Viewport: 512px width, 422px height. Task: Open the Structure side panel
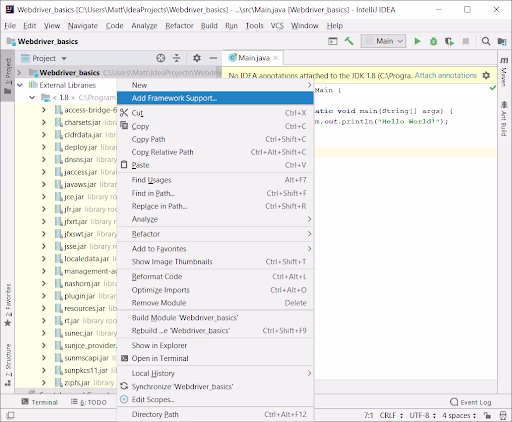(x=8, y=365)
